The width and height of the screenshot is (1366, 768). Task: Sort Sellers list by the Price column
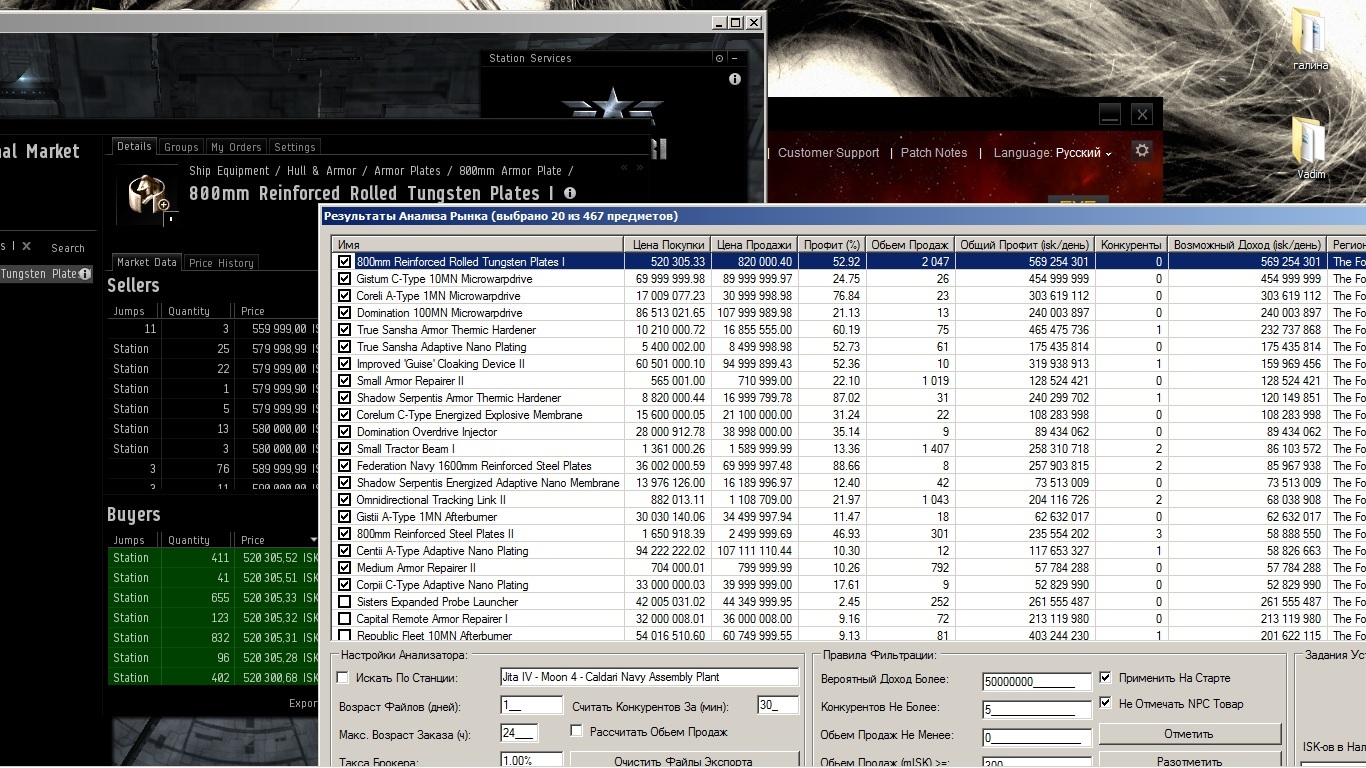[x=254, y=311]
